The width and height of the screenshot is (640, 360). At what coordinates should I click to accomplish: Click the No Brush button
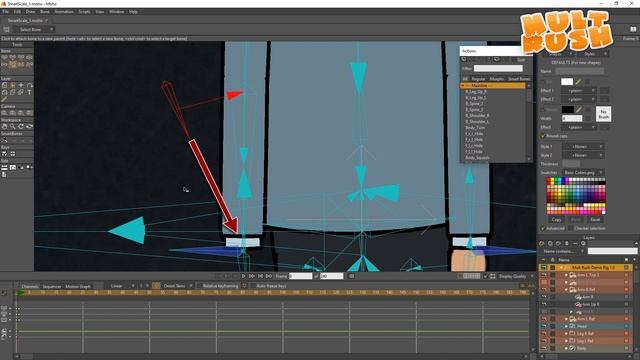point(603,114)
